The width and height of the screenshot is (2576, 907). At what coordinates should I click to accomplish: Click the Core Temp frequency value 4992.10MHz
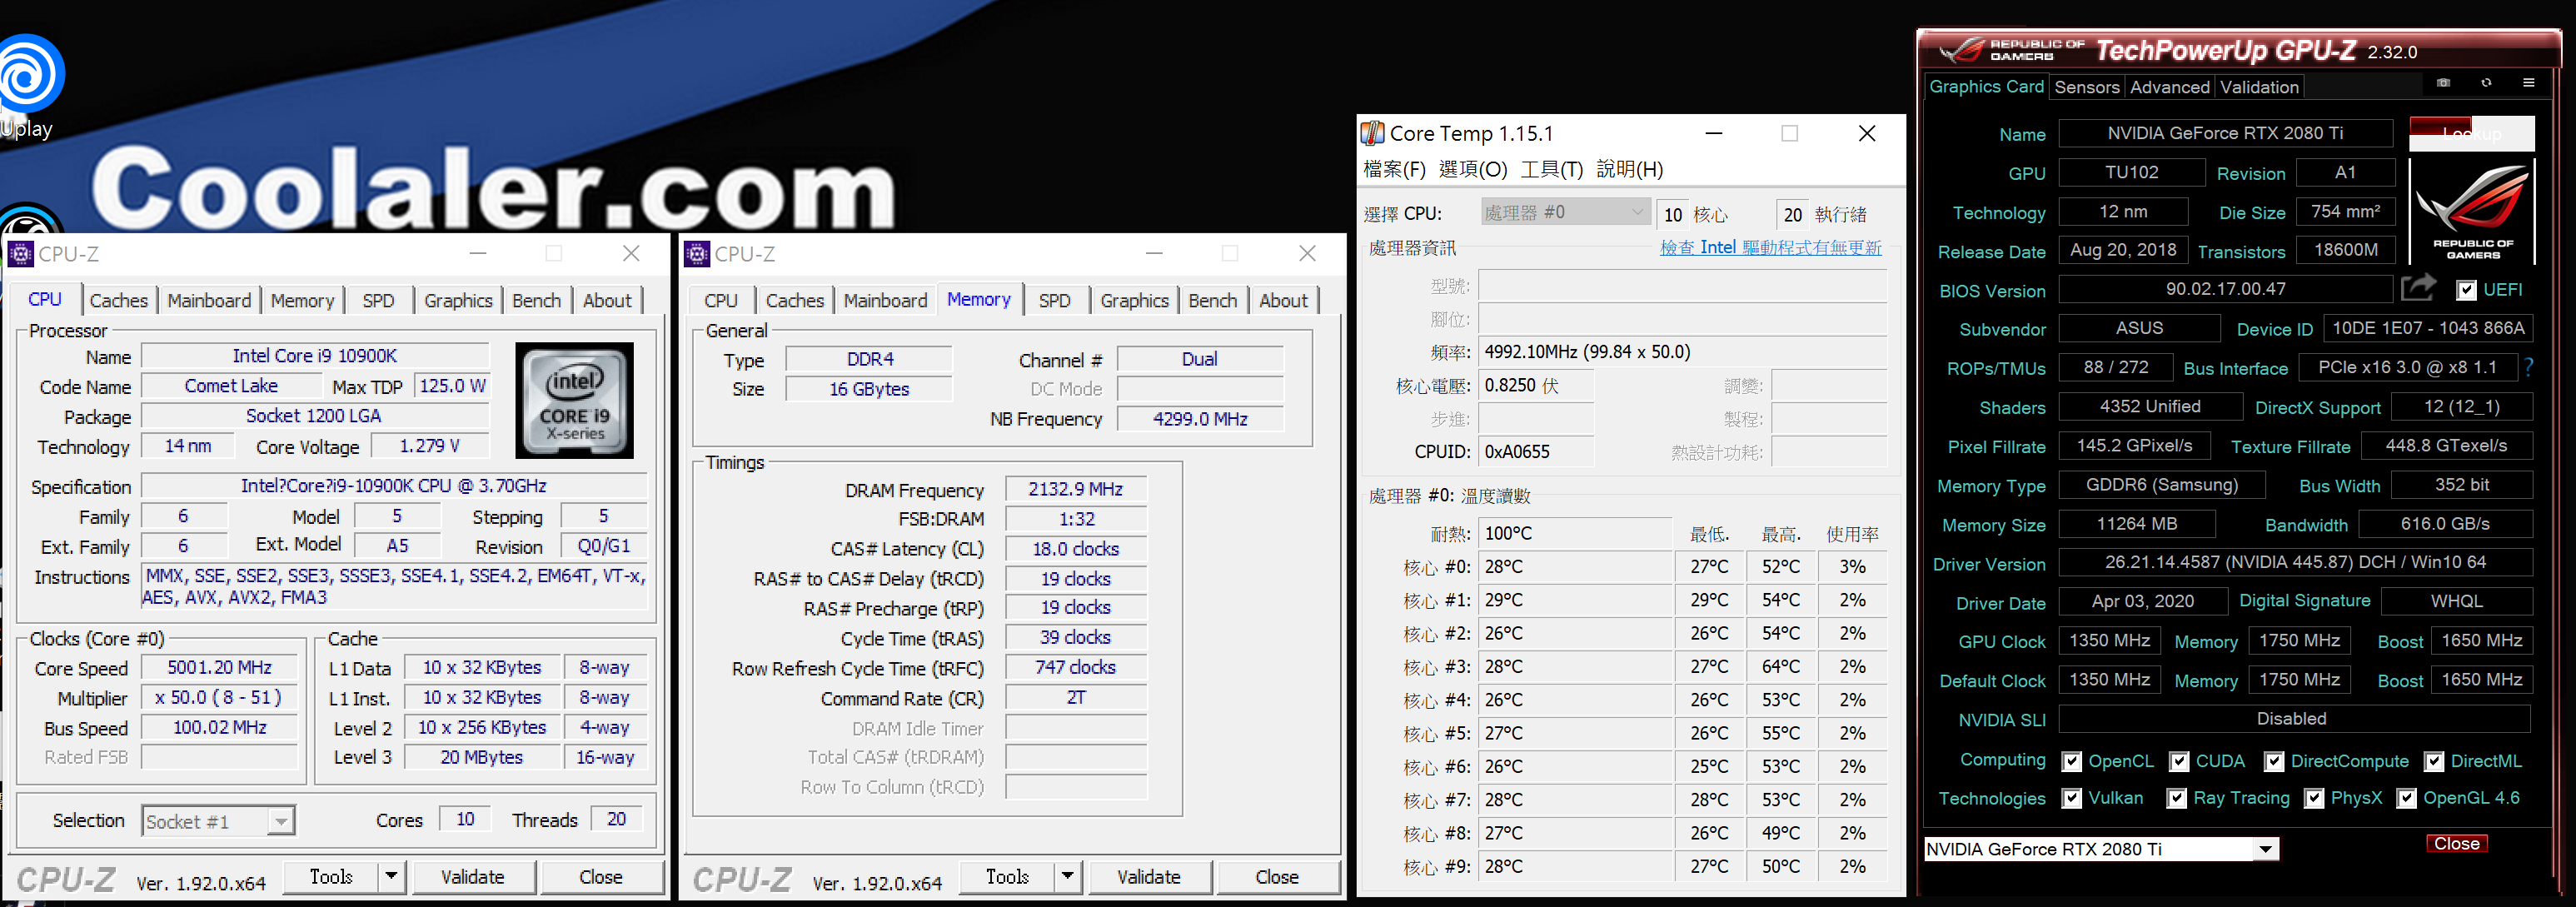(1682, 352)
